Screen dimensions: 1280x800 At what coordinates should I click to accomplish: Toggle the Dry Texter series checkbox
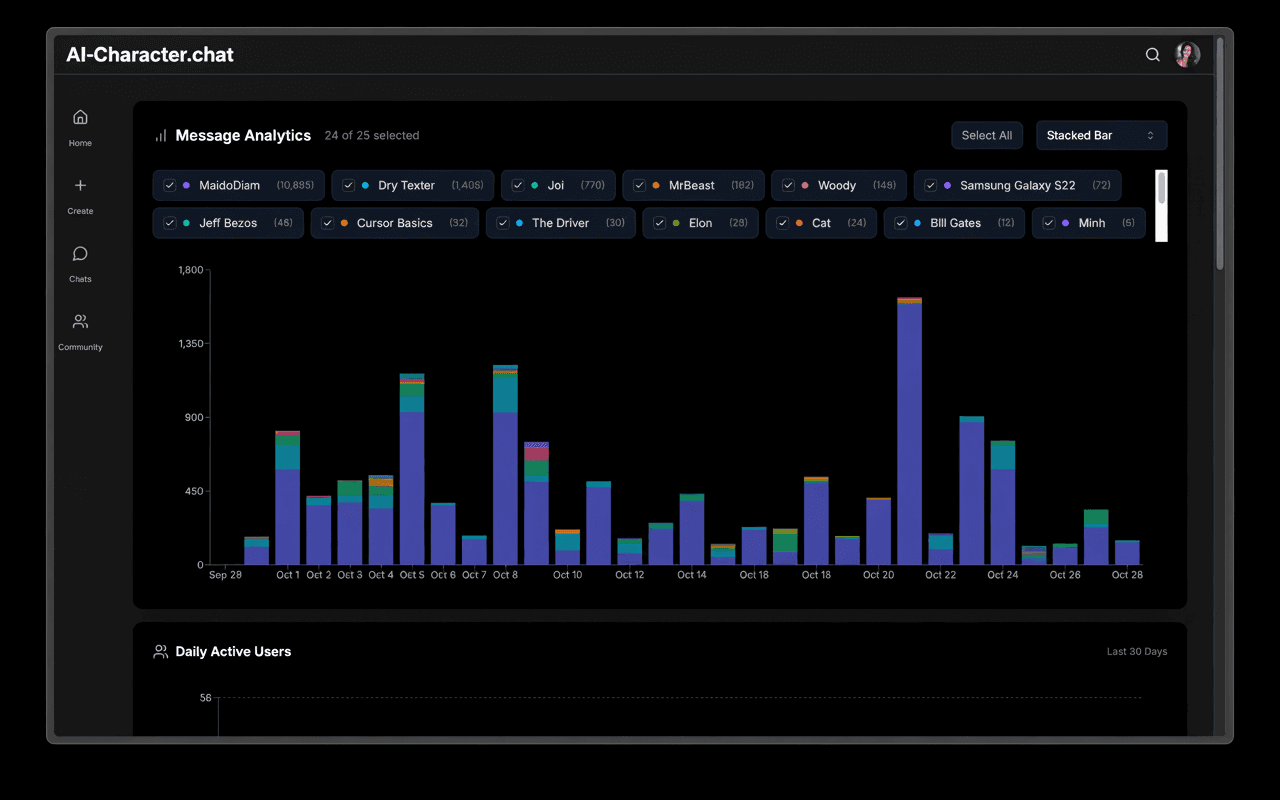(349, 186)
